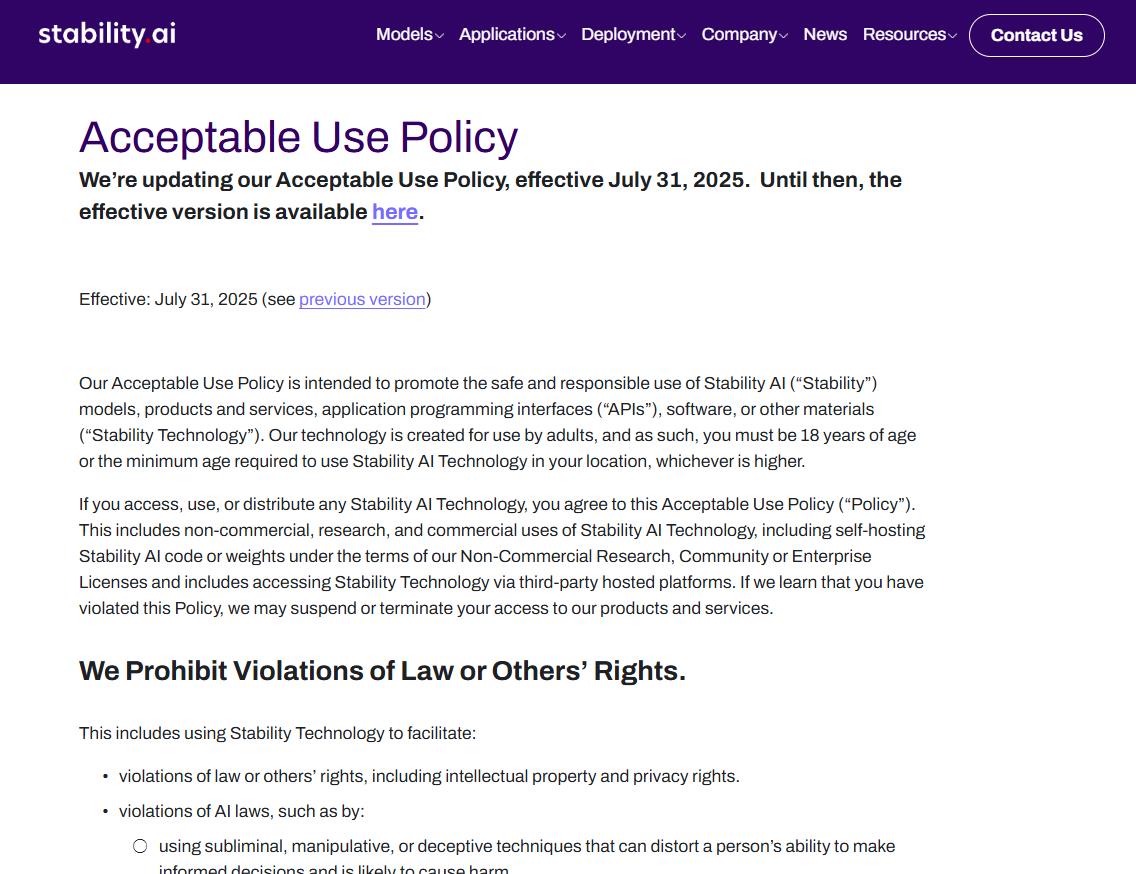Select the Applications menu label
Screen dimensions: 1136x874
tap(506, 34)
